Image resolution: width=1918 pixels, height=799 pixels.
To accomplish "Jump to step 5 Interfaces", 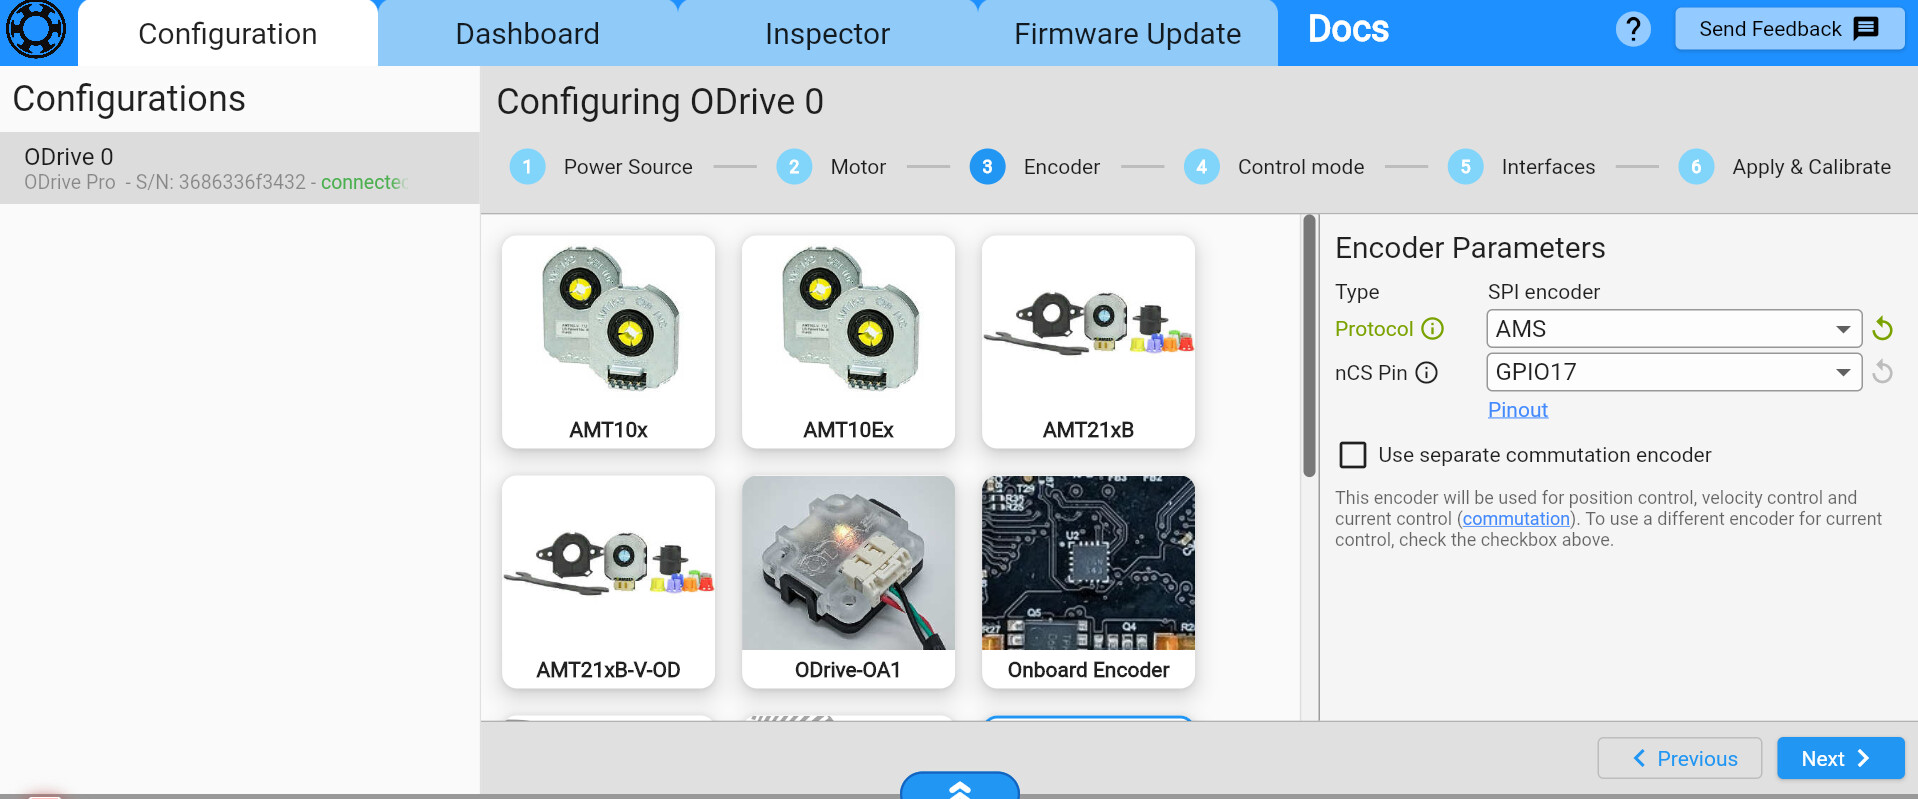I will (x=1521, y=167).
